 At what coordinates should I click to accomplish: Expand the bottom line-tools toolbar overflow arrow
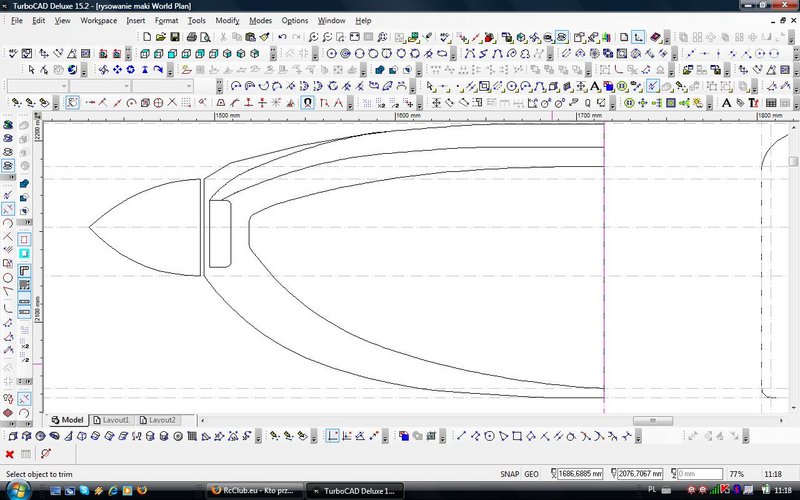pyautogui.click(x=638, y=437)
